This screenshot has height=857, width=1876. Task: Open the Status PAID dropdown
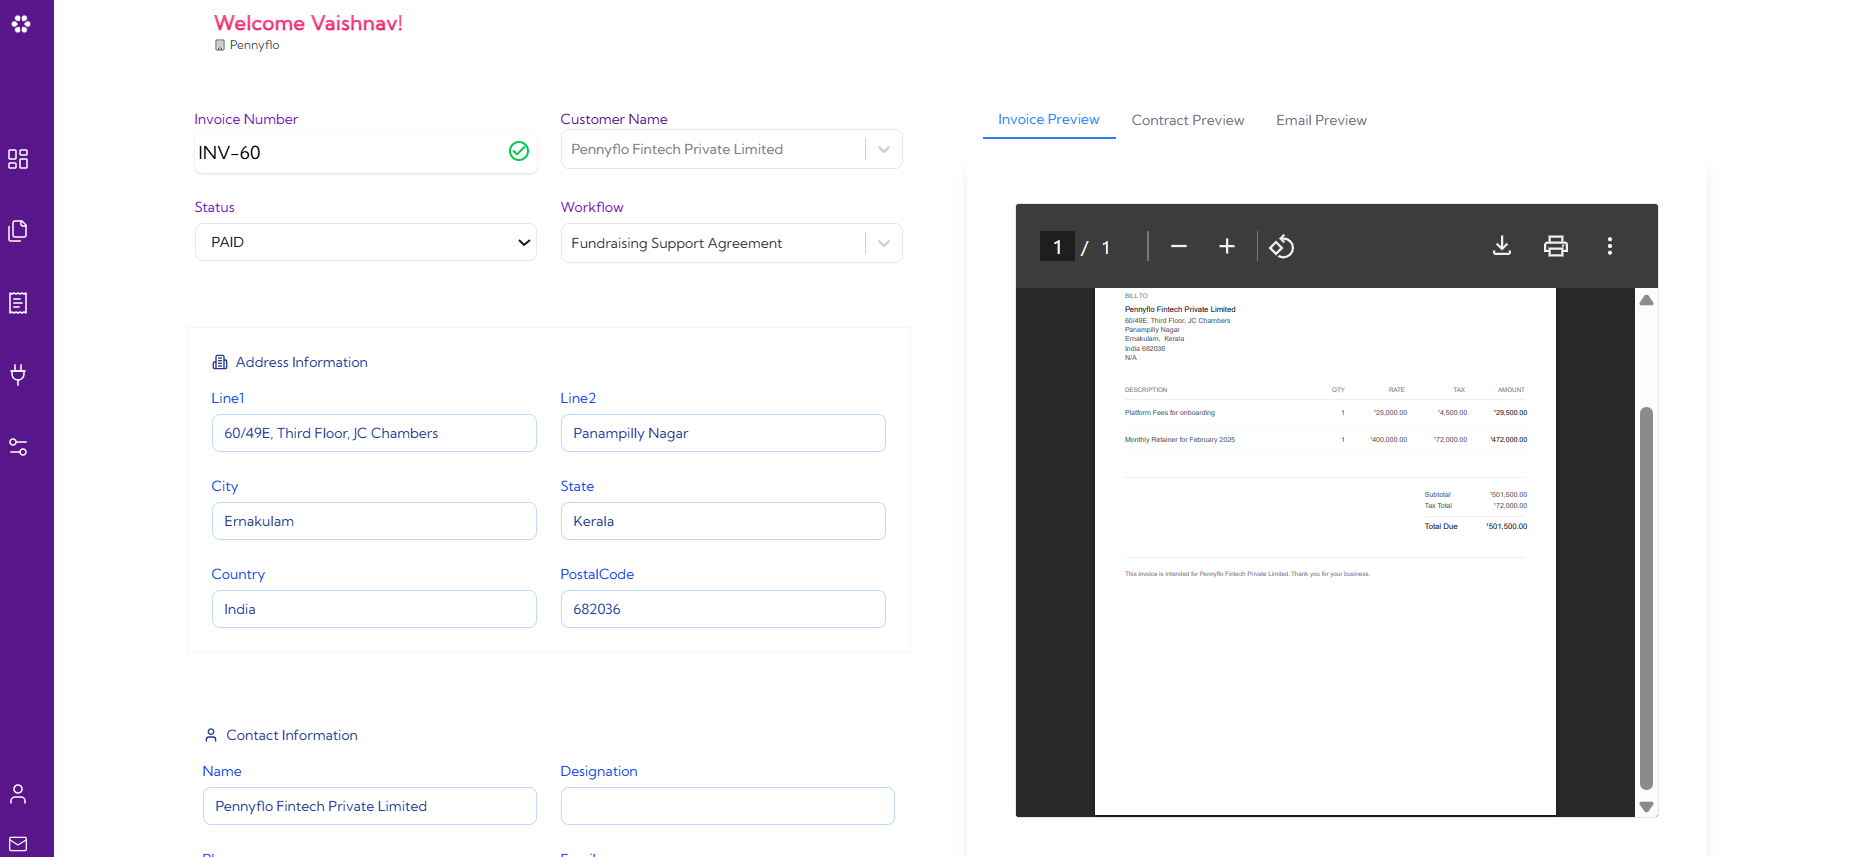[x=366, y=242]
